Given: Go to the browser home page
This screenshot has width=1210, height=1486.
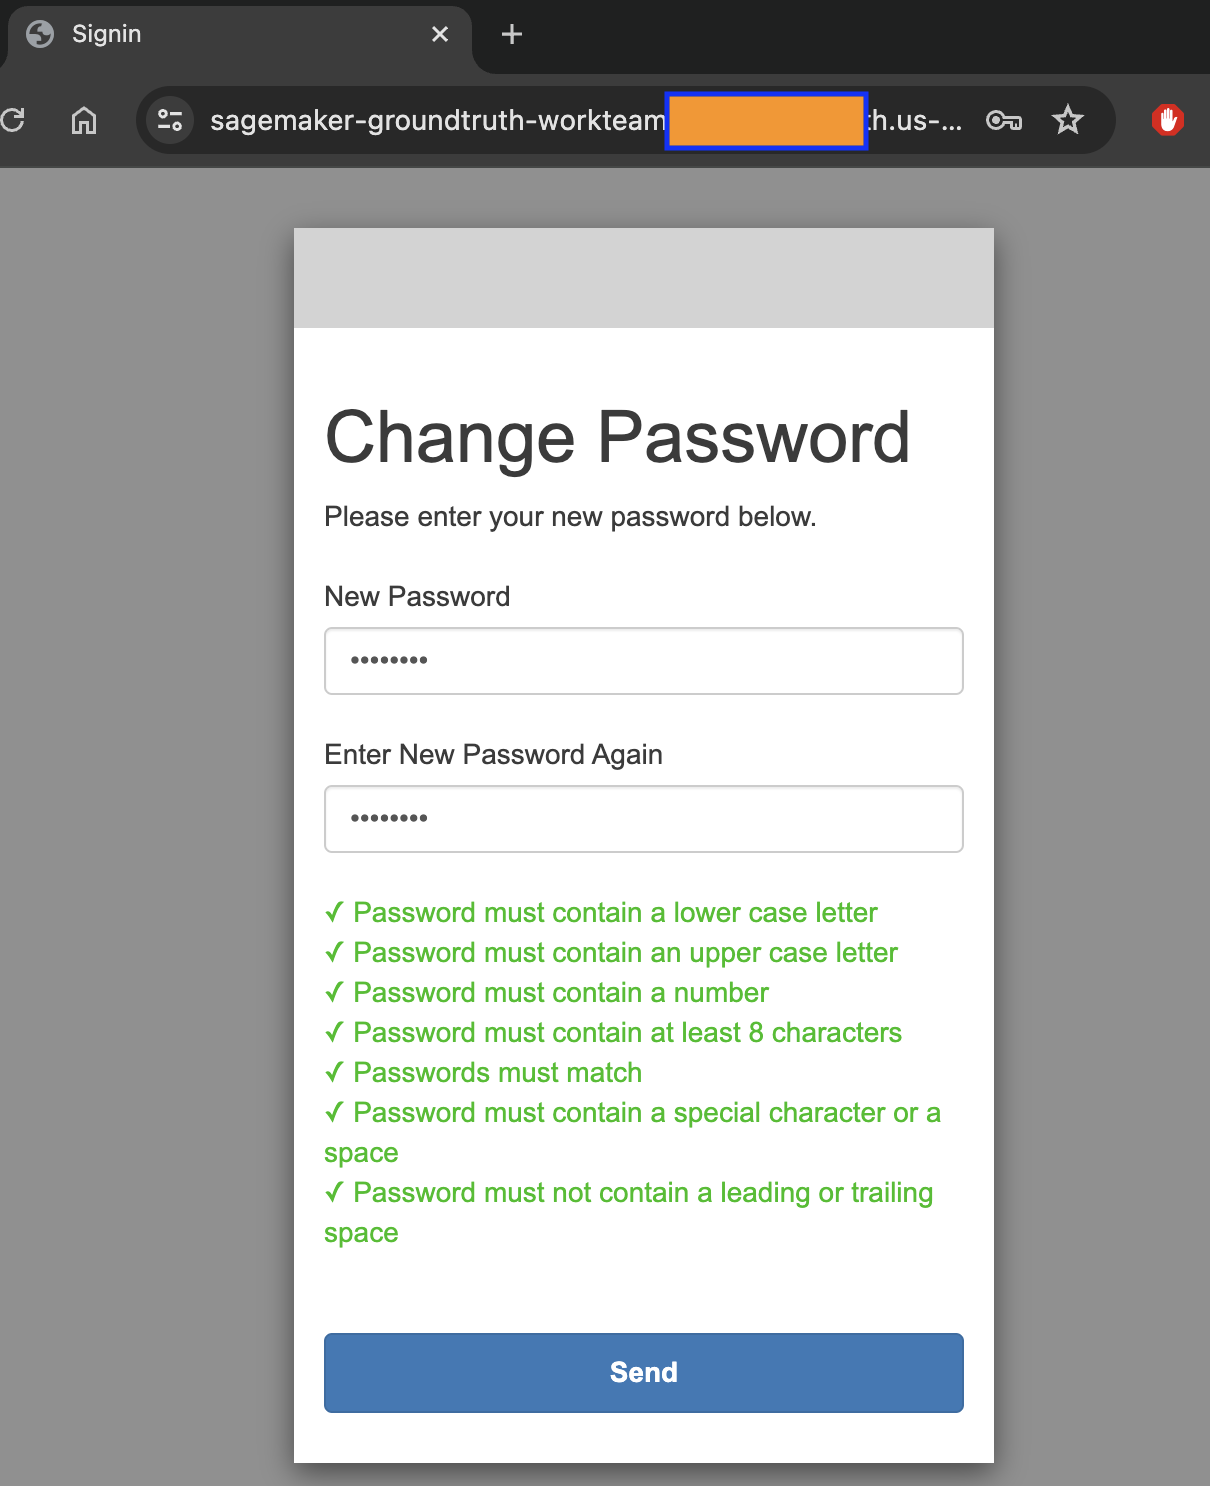Looking at the screenshot, I should click(x=84, y=121).
